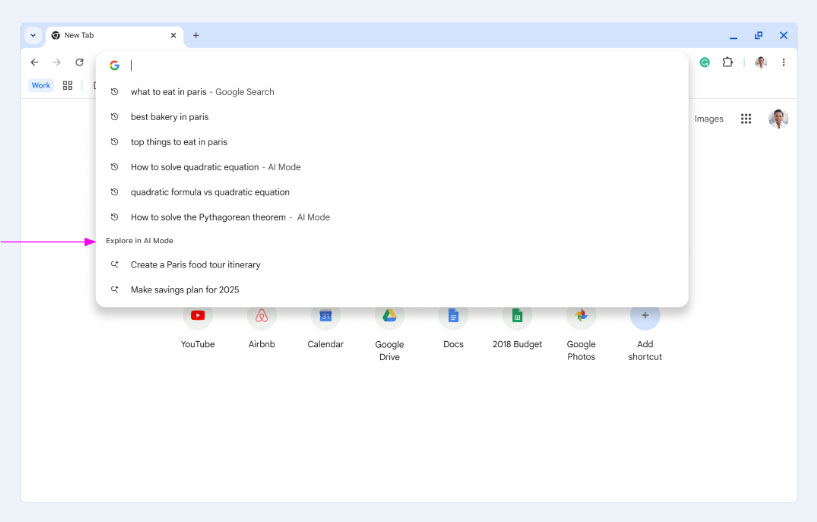Screen dimensions: 817x522
Task: Click the Add shortcut button
Action: (x=645, y=335)
